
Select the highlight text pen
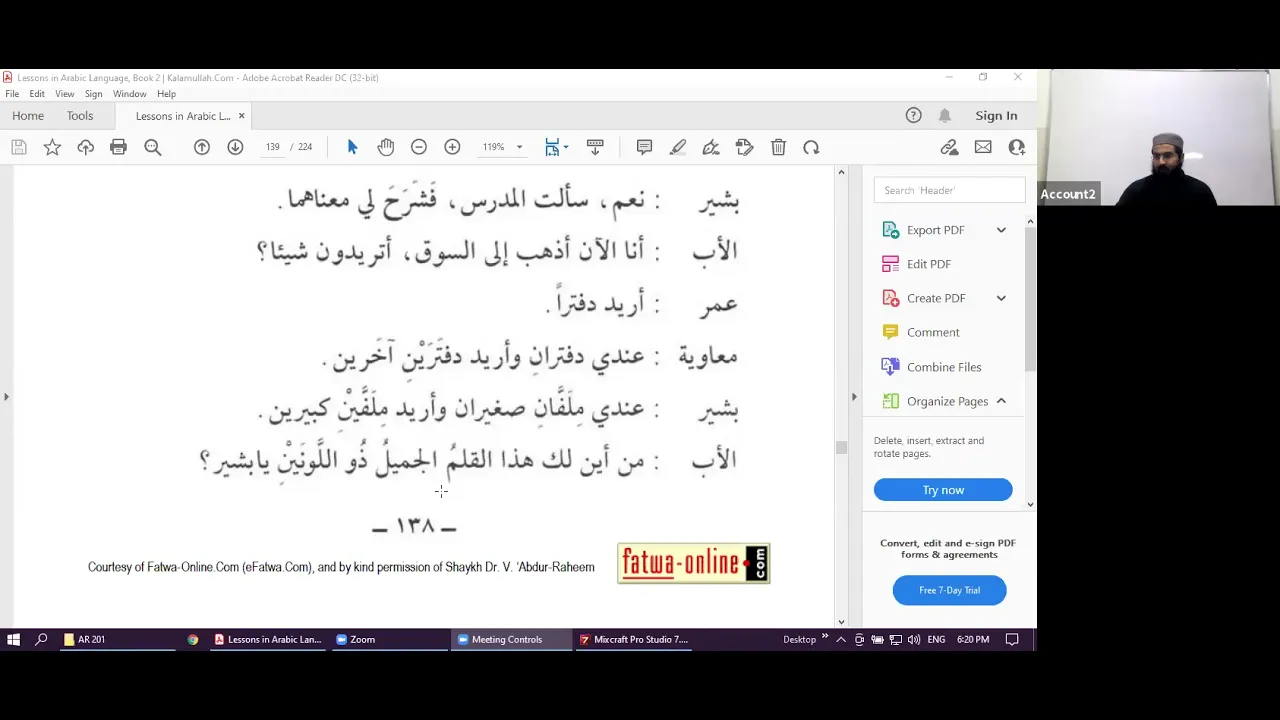[678, 147]
